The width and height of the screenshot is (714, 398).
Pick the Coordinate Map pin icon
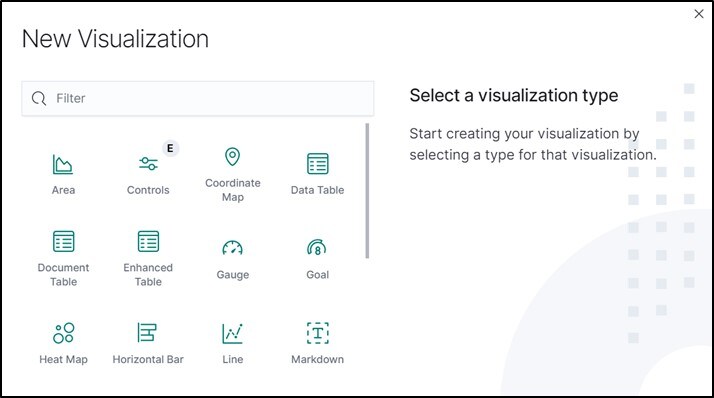pos(233,157)
